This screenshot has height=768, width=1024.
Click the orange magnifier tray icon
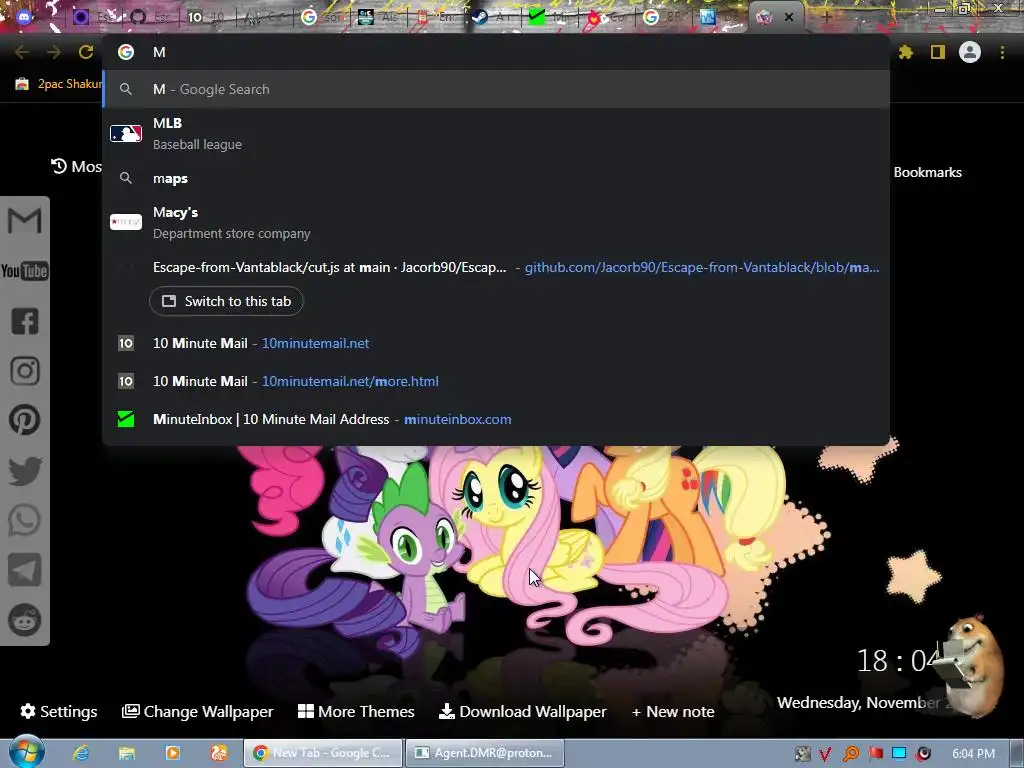coord(850,754)
